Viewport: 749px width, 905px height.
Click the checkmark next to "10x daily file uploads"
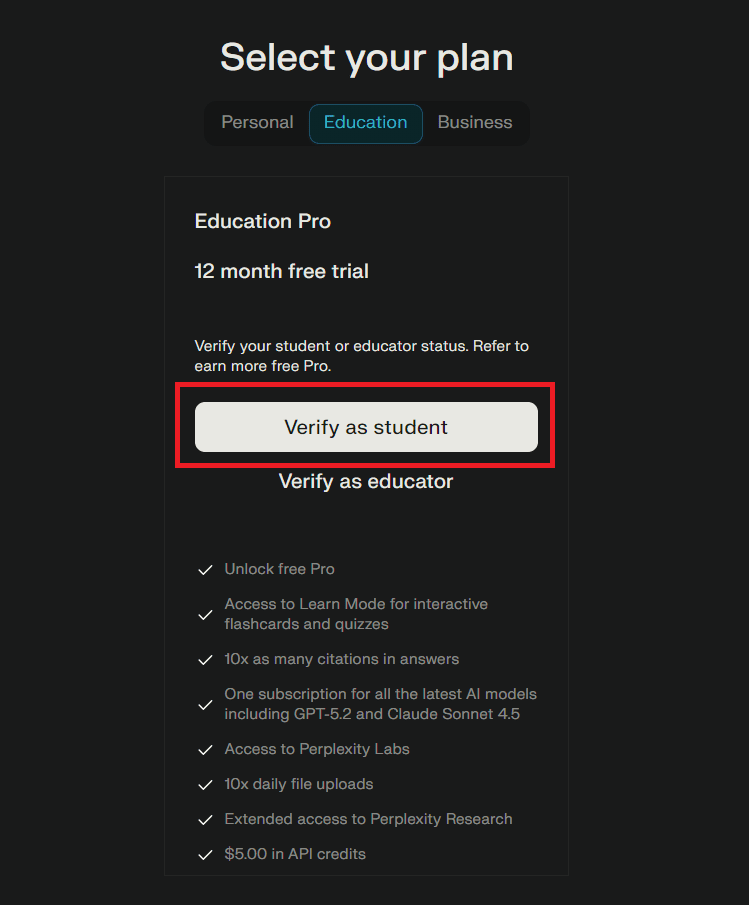205,784
